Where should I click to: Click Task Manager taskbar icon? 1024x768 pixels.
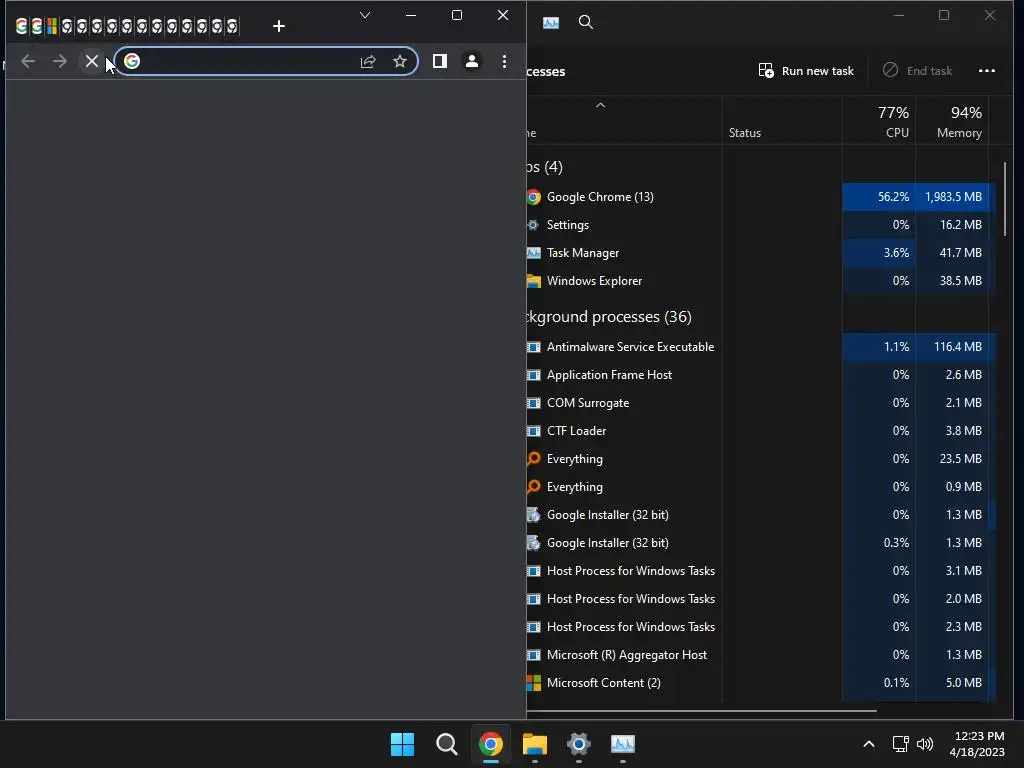coord(622,744)
